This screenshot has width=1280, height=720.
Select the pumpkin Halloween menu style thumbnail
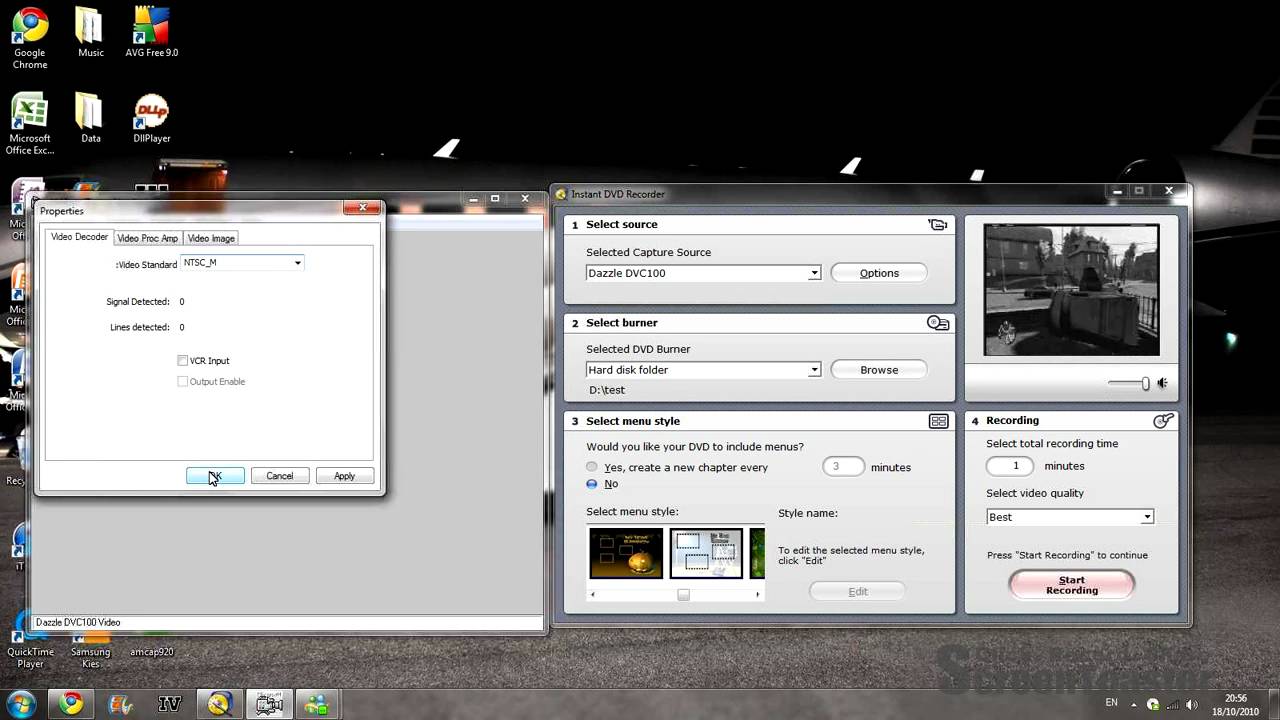click(626, 554)
